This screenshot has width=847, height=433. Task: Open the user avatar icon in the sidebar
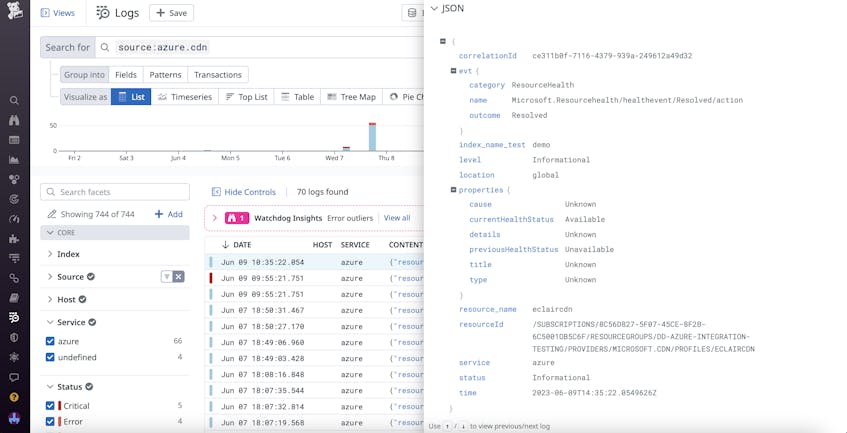pos(15,417)
